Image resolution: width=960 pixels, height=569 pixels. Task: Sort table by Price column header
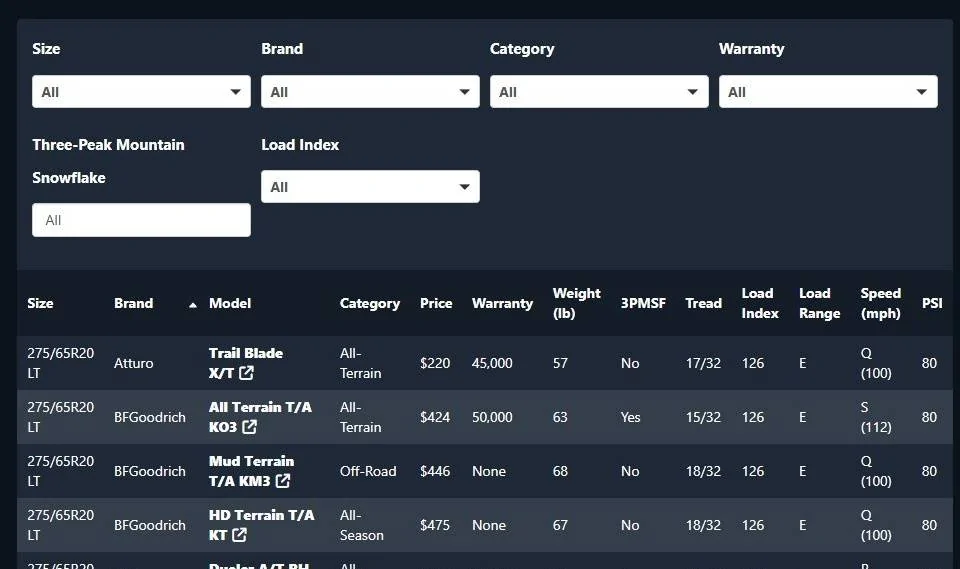tap(436, 303)
